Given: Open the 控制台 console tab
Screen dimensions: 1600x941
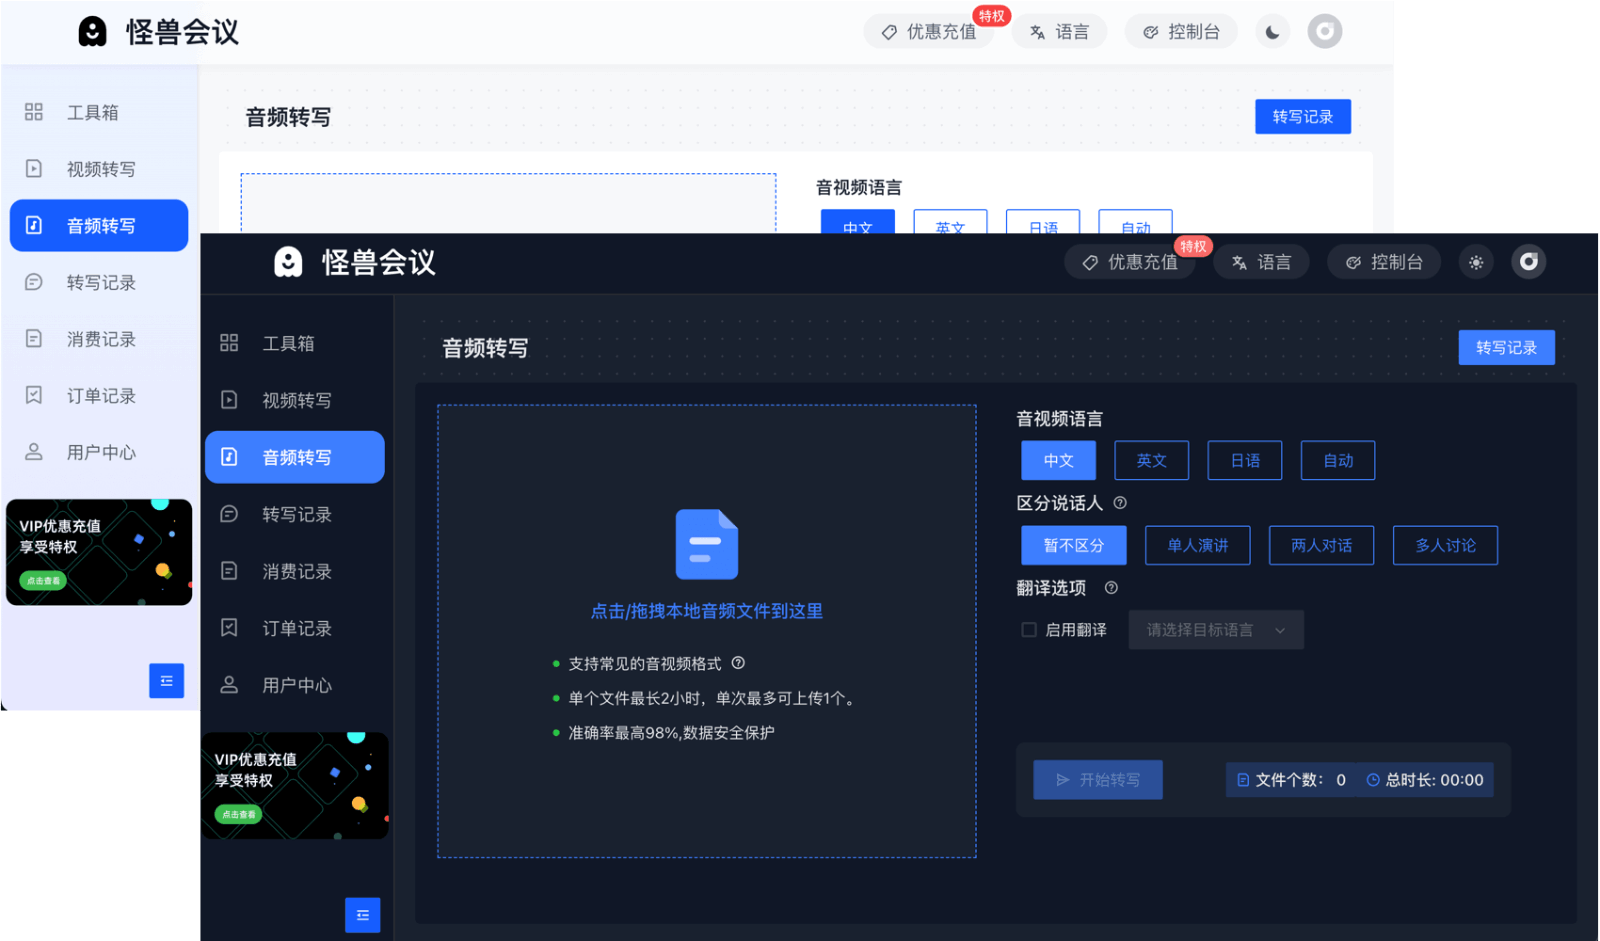Looking at the screenshot, I should (1384, 262).
